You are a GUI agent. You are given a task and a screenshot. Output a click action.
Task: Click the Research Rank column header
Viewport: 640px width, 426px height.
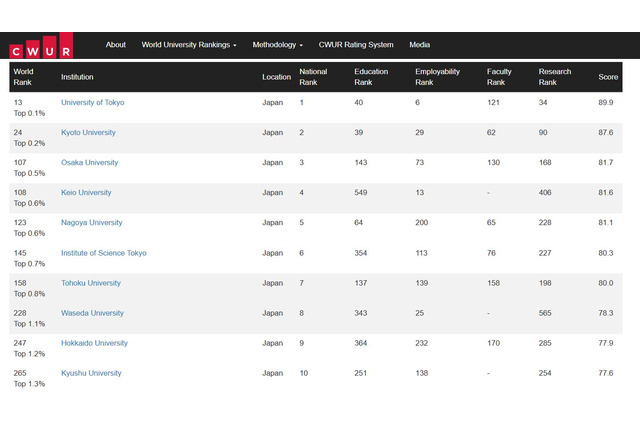tap(555, 77)
